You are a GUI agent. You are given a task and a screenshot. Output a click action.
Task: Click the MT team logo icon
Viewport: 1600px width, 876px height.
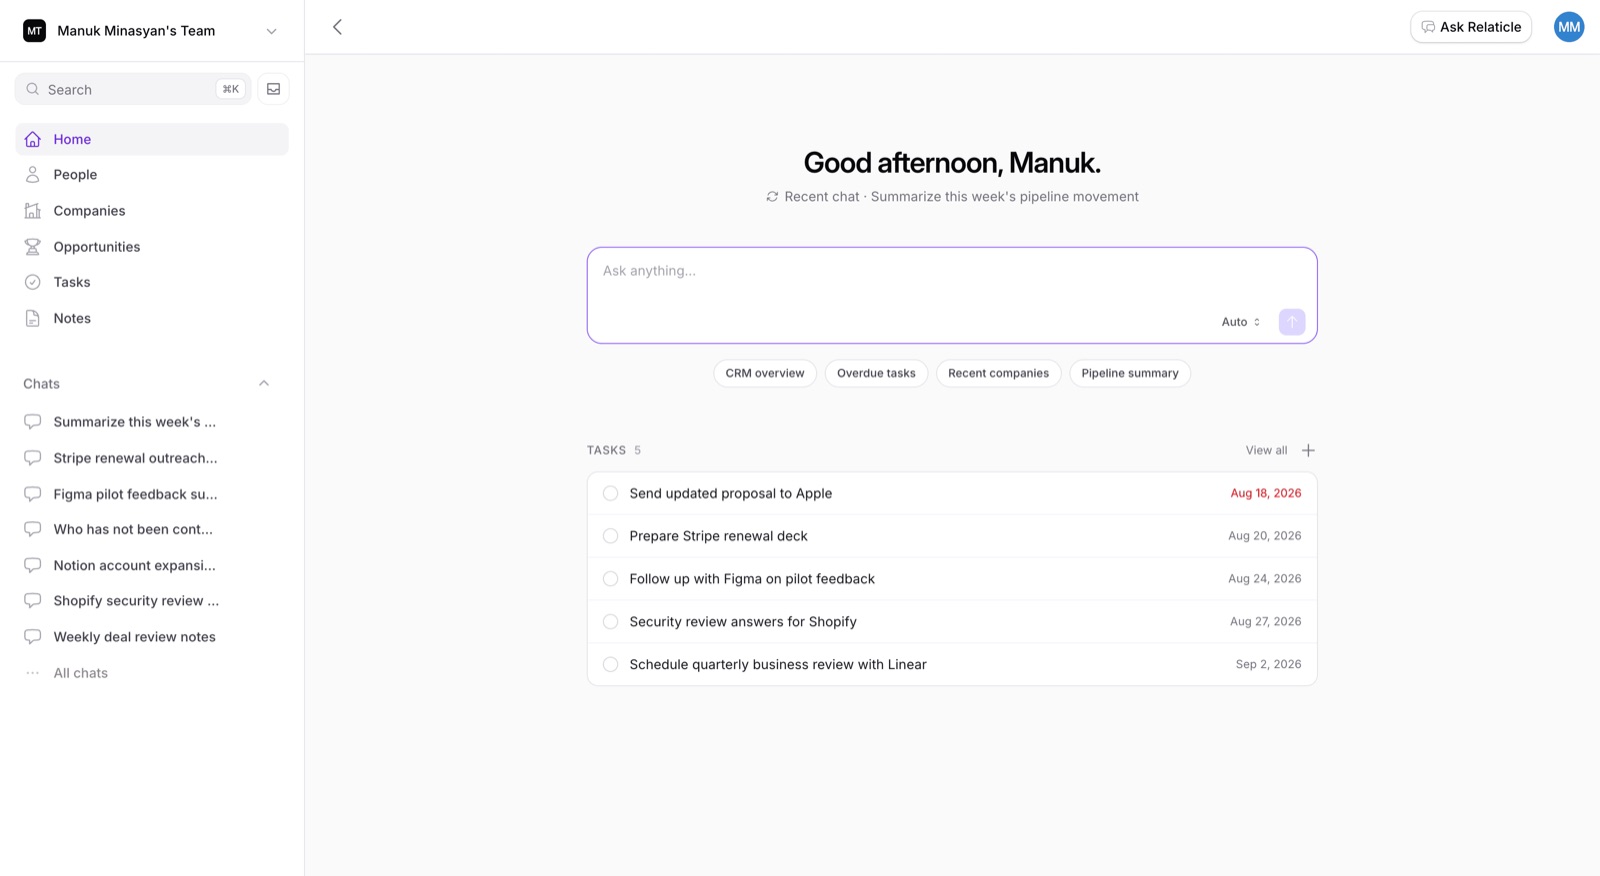pos(34,31)
